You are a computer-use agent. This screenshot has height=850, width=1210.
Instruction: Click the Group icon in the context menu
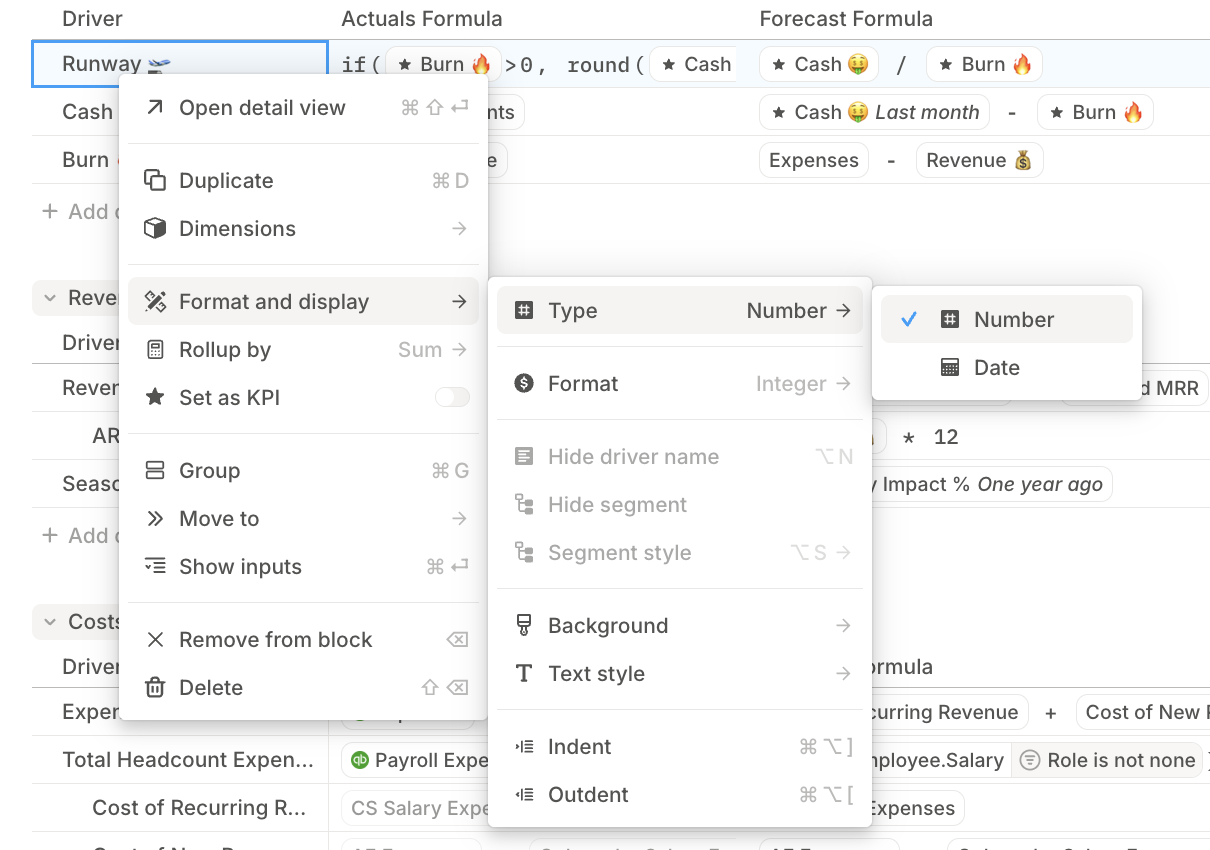[x=155, y=471]
